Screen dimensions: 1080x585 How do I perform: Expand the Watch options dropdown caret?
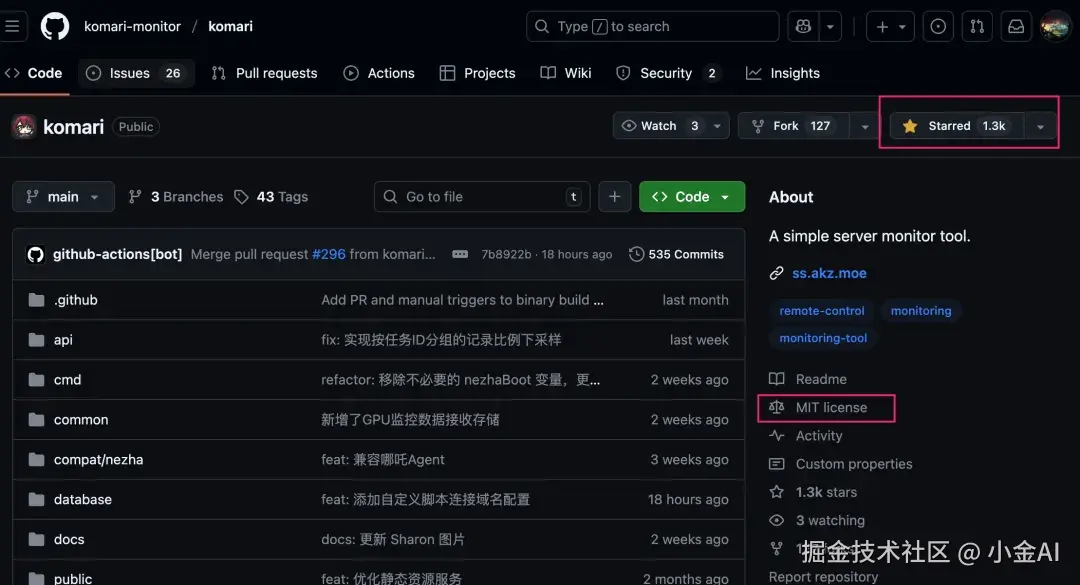[x=718, y=126]
